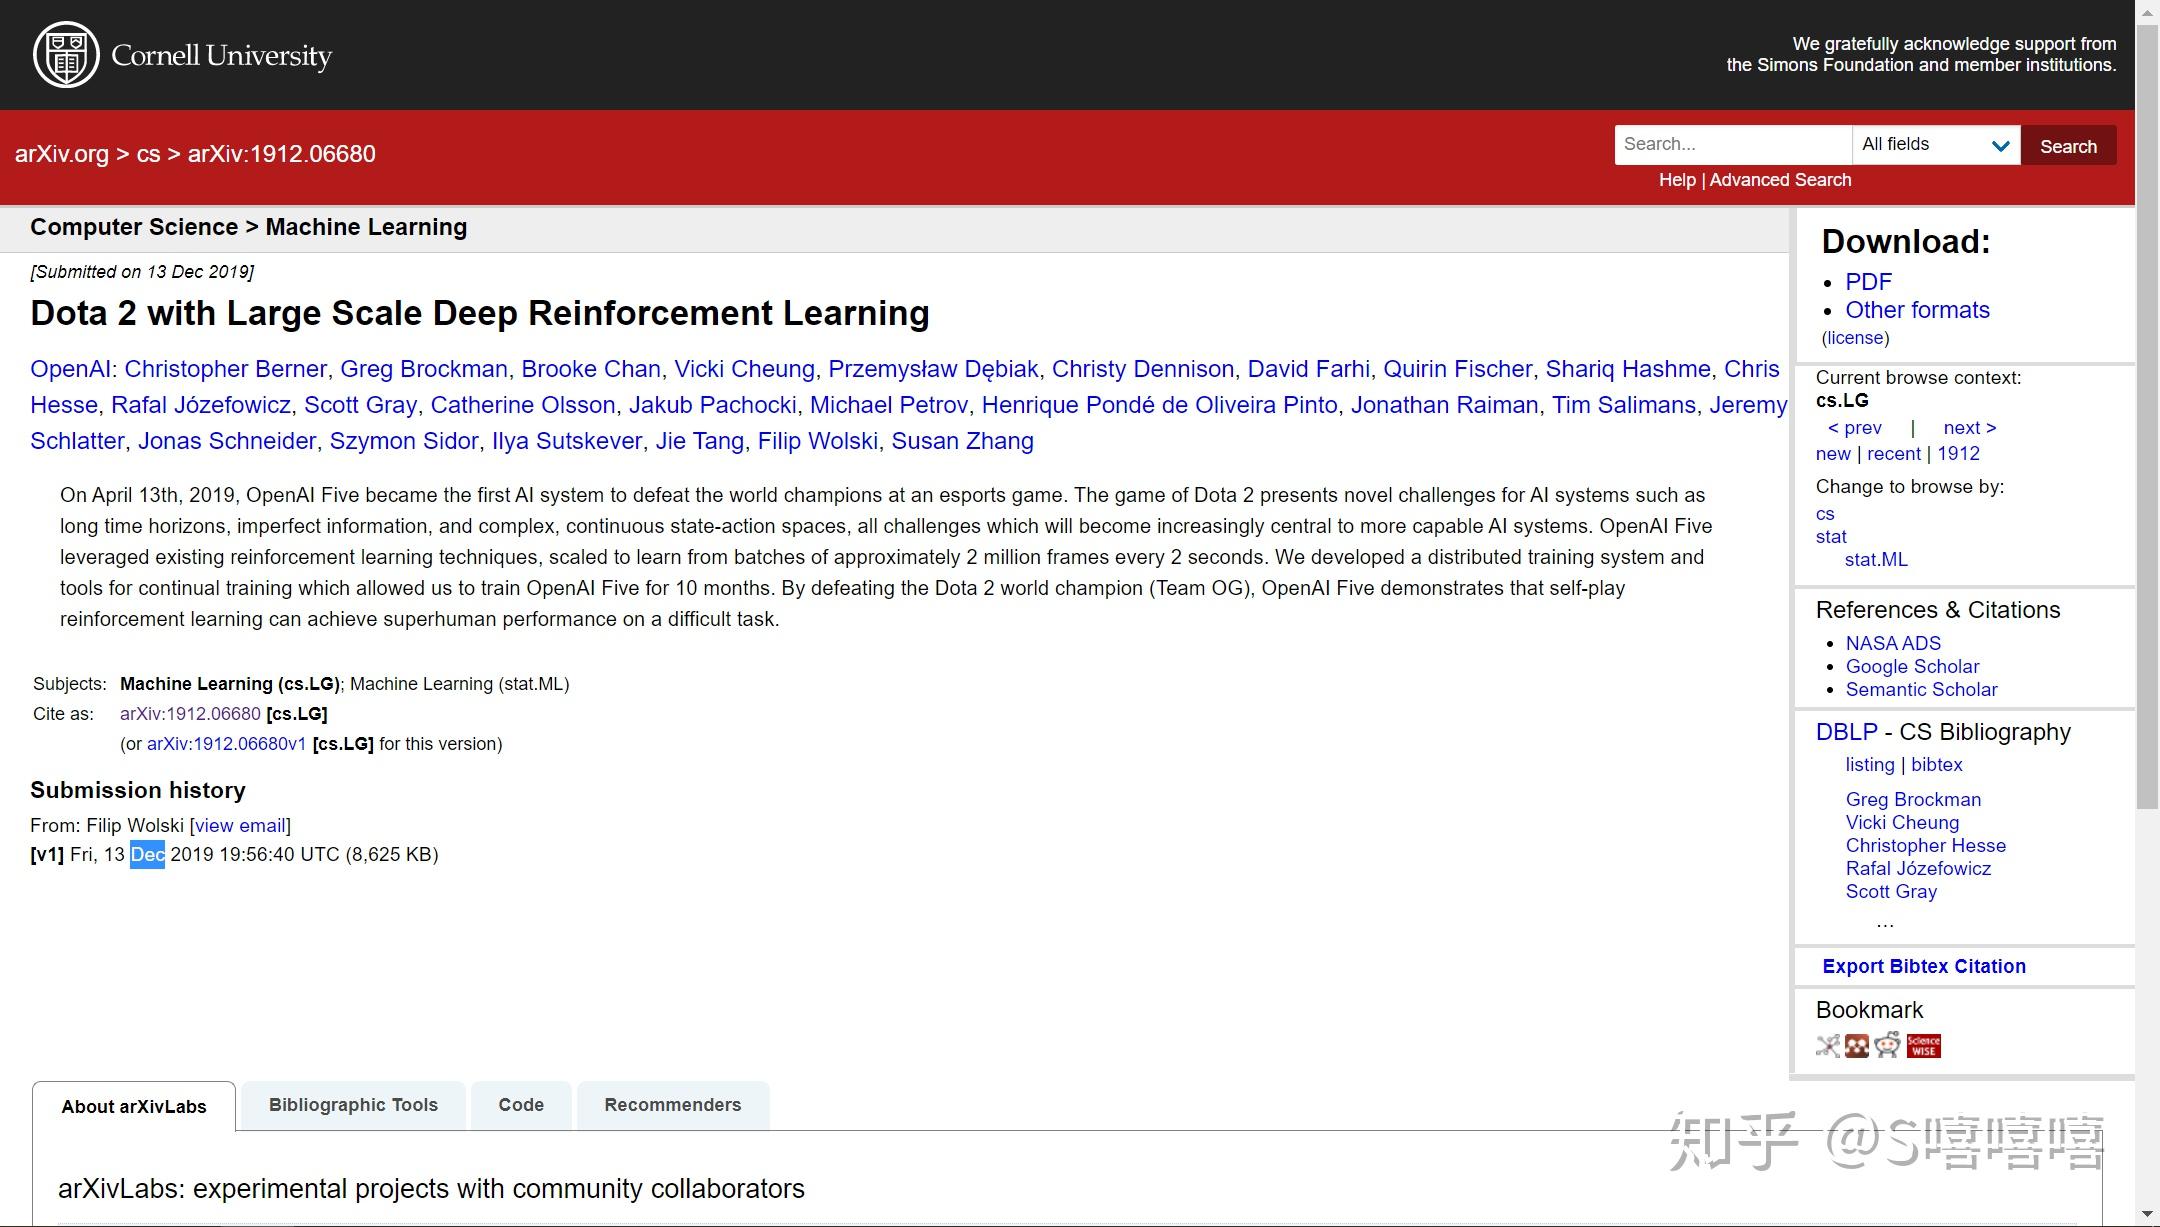
Task: Click the ScienceWISE bookmark icon
Action: coord(1923,1046)
